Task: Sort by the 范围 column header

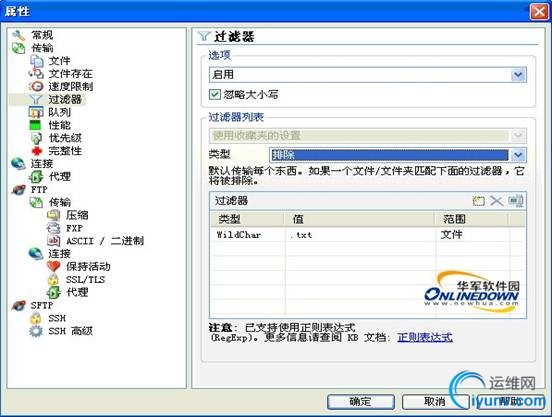Action: pyautogui.click(x=472, y=219)
